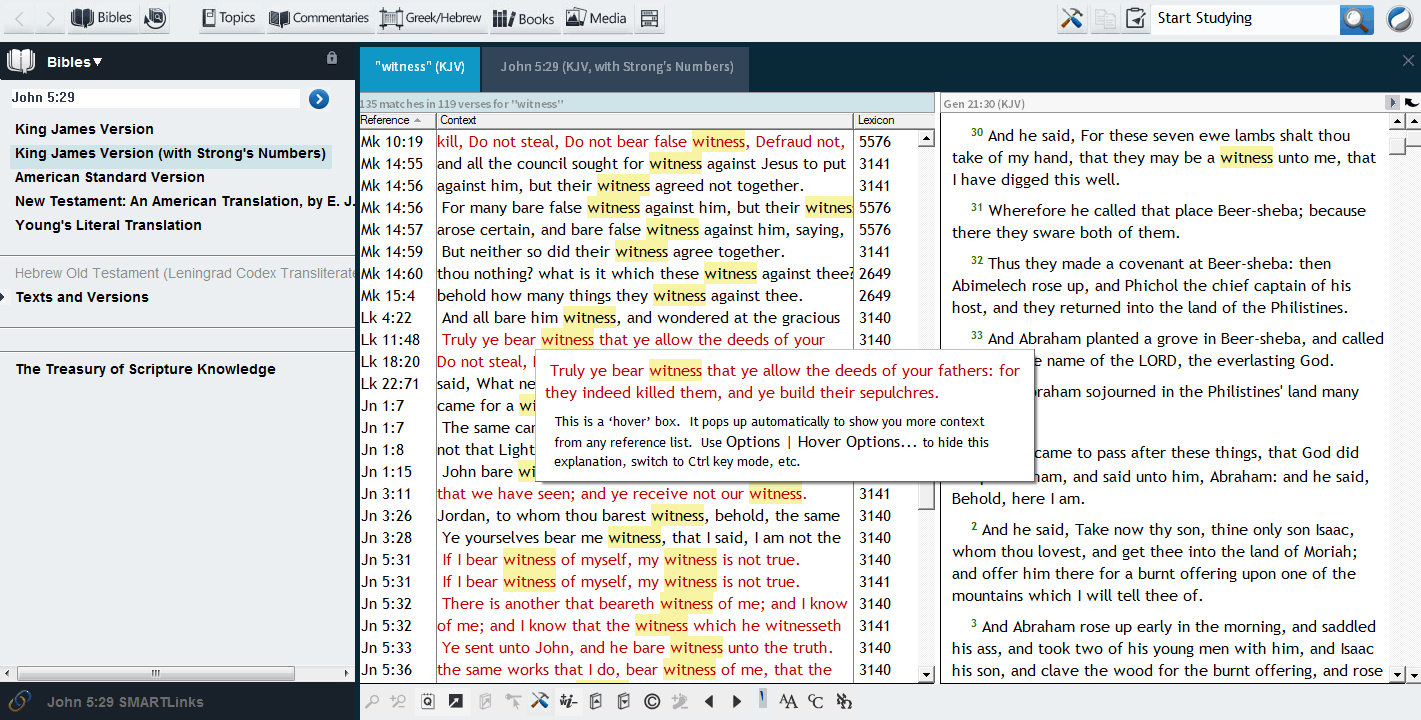Open the Tools hammer-screwdriver icon in top toolbar

tap(1072, 18)
